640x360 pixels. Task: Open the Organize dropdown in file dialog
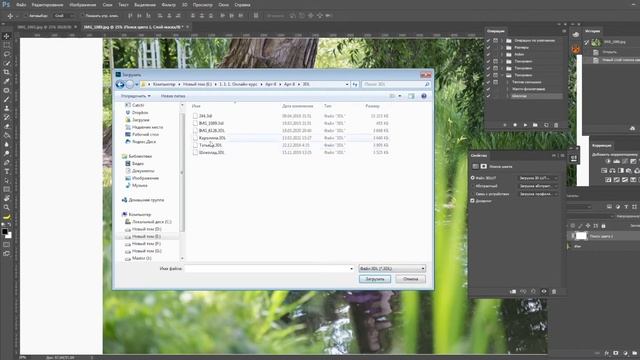136,96
